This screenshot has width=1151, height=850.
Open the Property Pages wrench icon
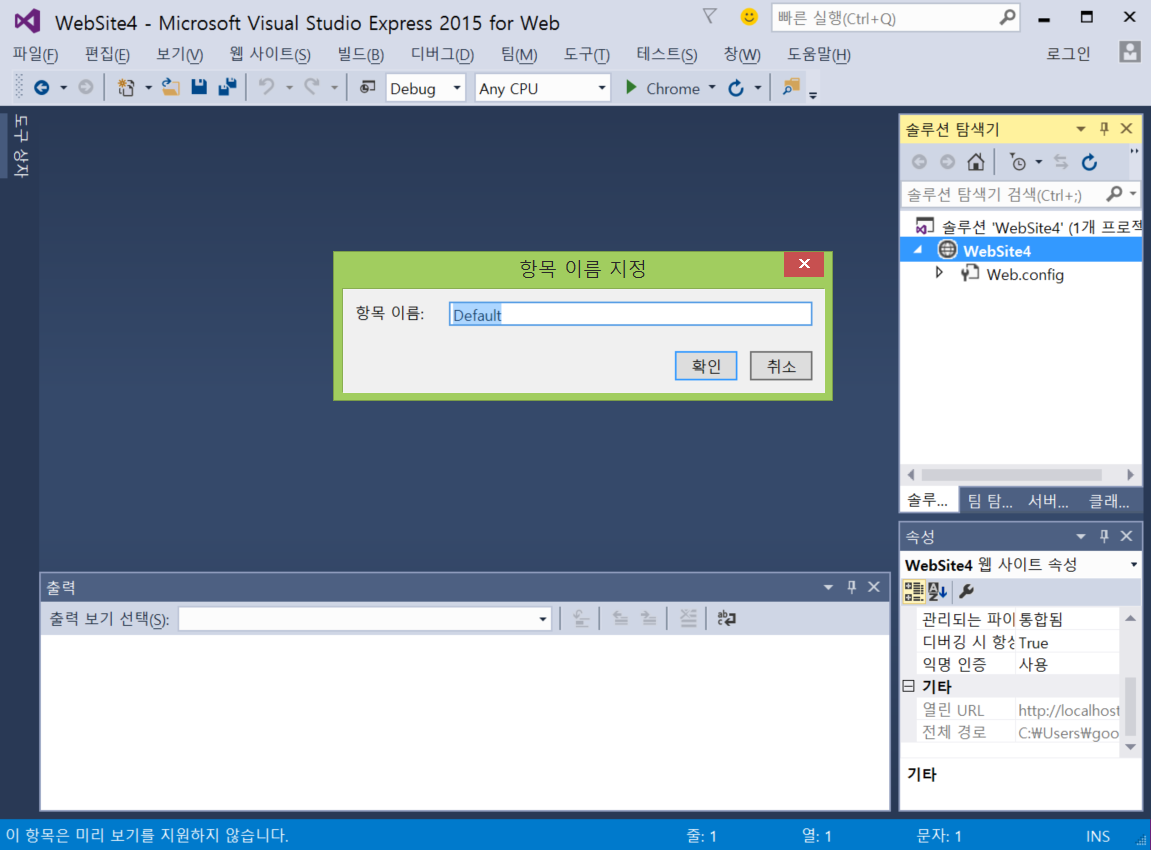[x=966, y=591]
